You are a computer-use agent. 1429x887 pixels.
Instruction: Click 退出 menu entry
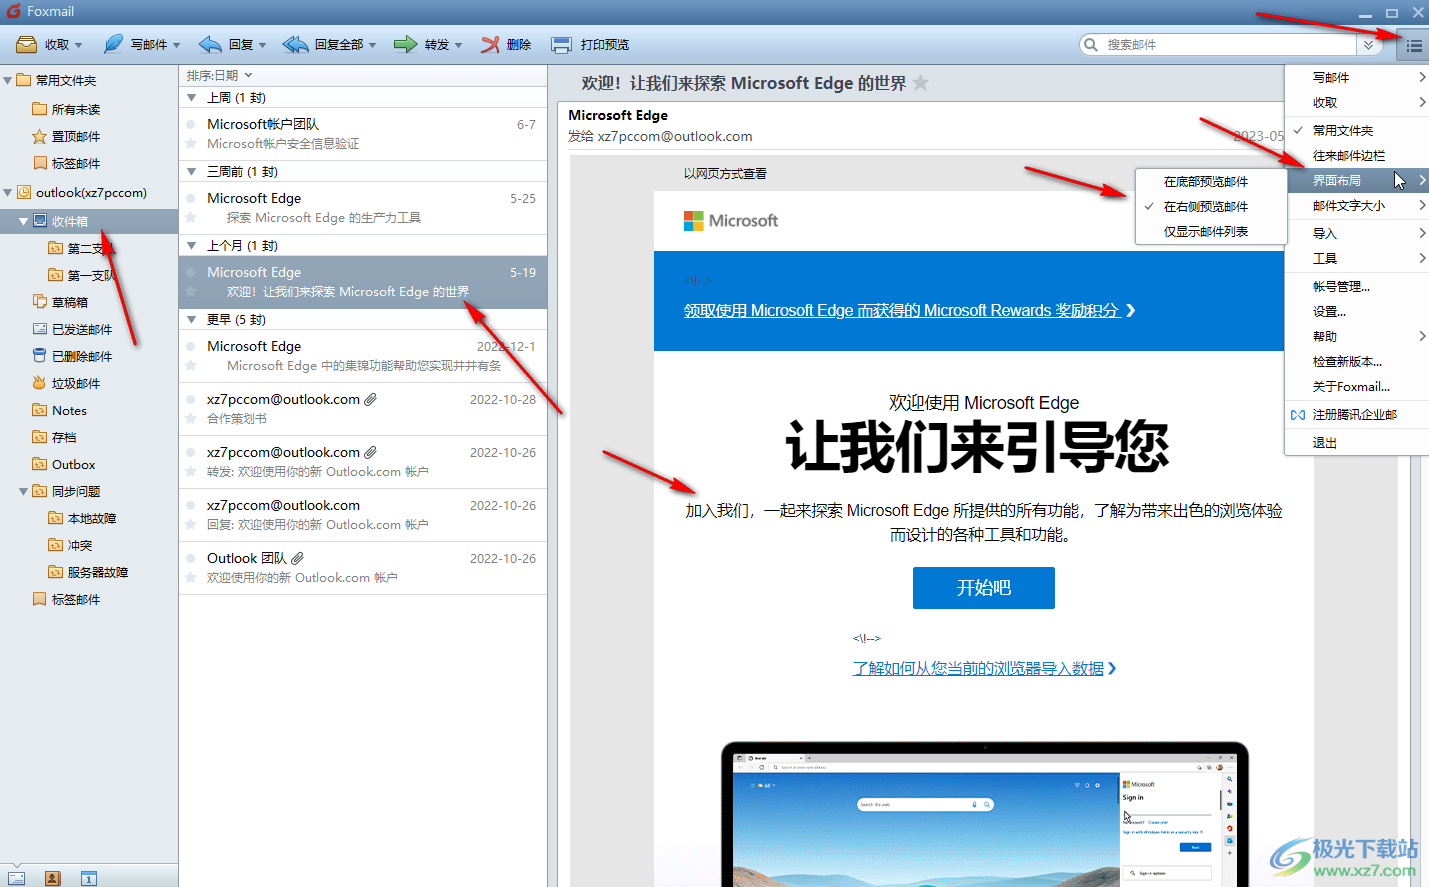[1357, 442]
